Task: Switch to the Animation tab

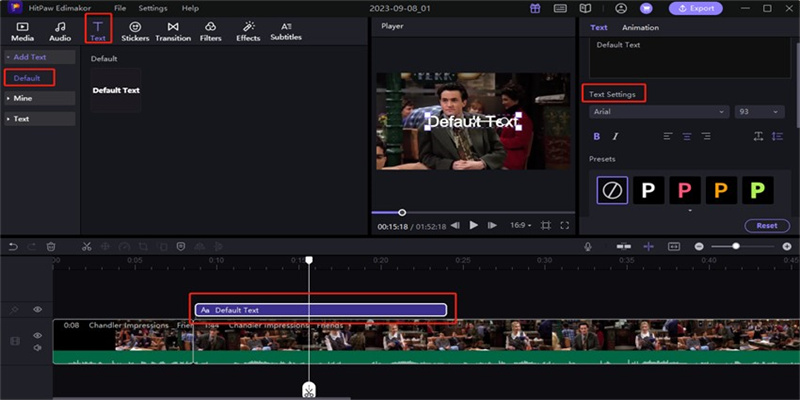Action: 640,28
